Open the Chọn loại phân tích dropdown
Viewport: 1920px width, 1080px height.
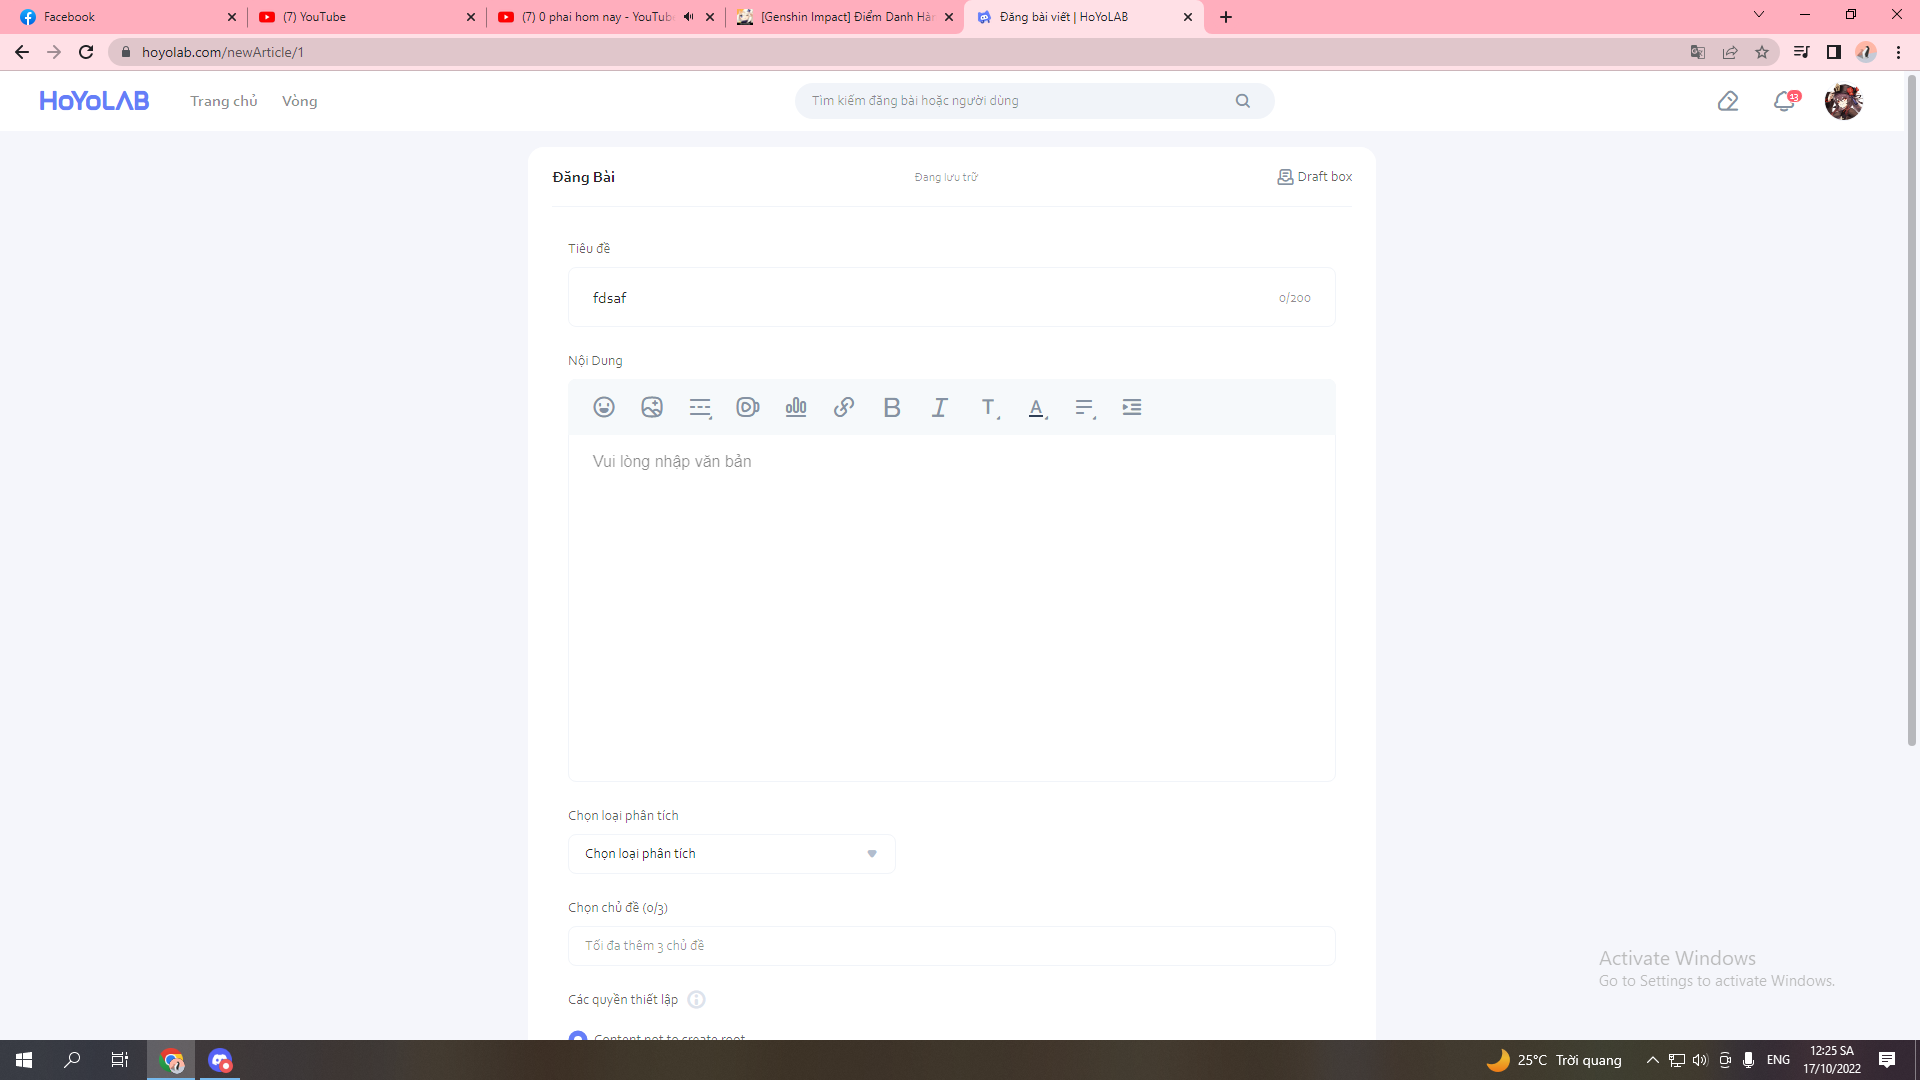pyautogui.click(x=731, y=854)
